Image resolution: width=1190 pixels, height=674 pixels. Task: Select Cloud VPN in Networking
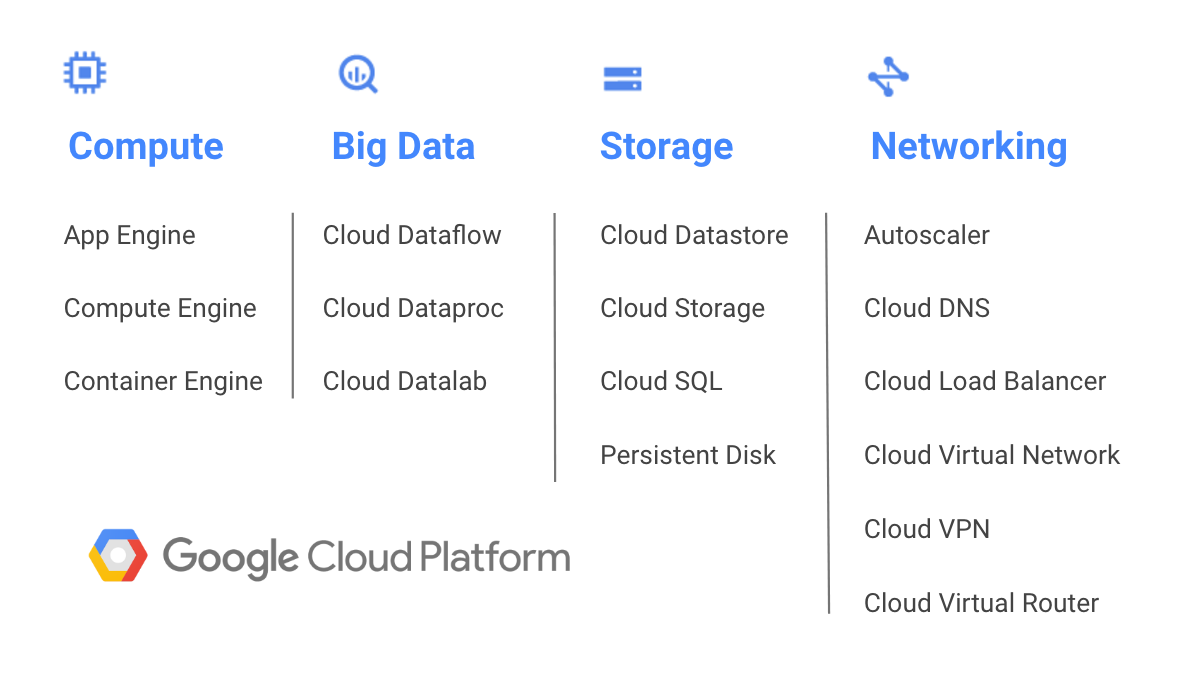tap(927, 529)
